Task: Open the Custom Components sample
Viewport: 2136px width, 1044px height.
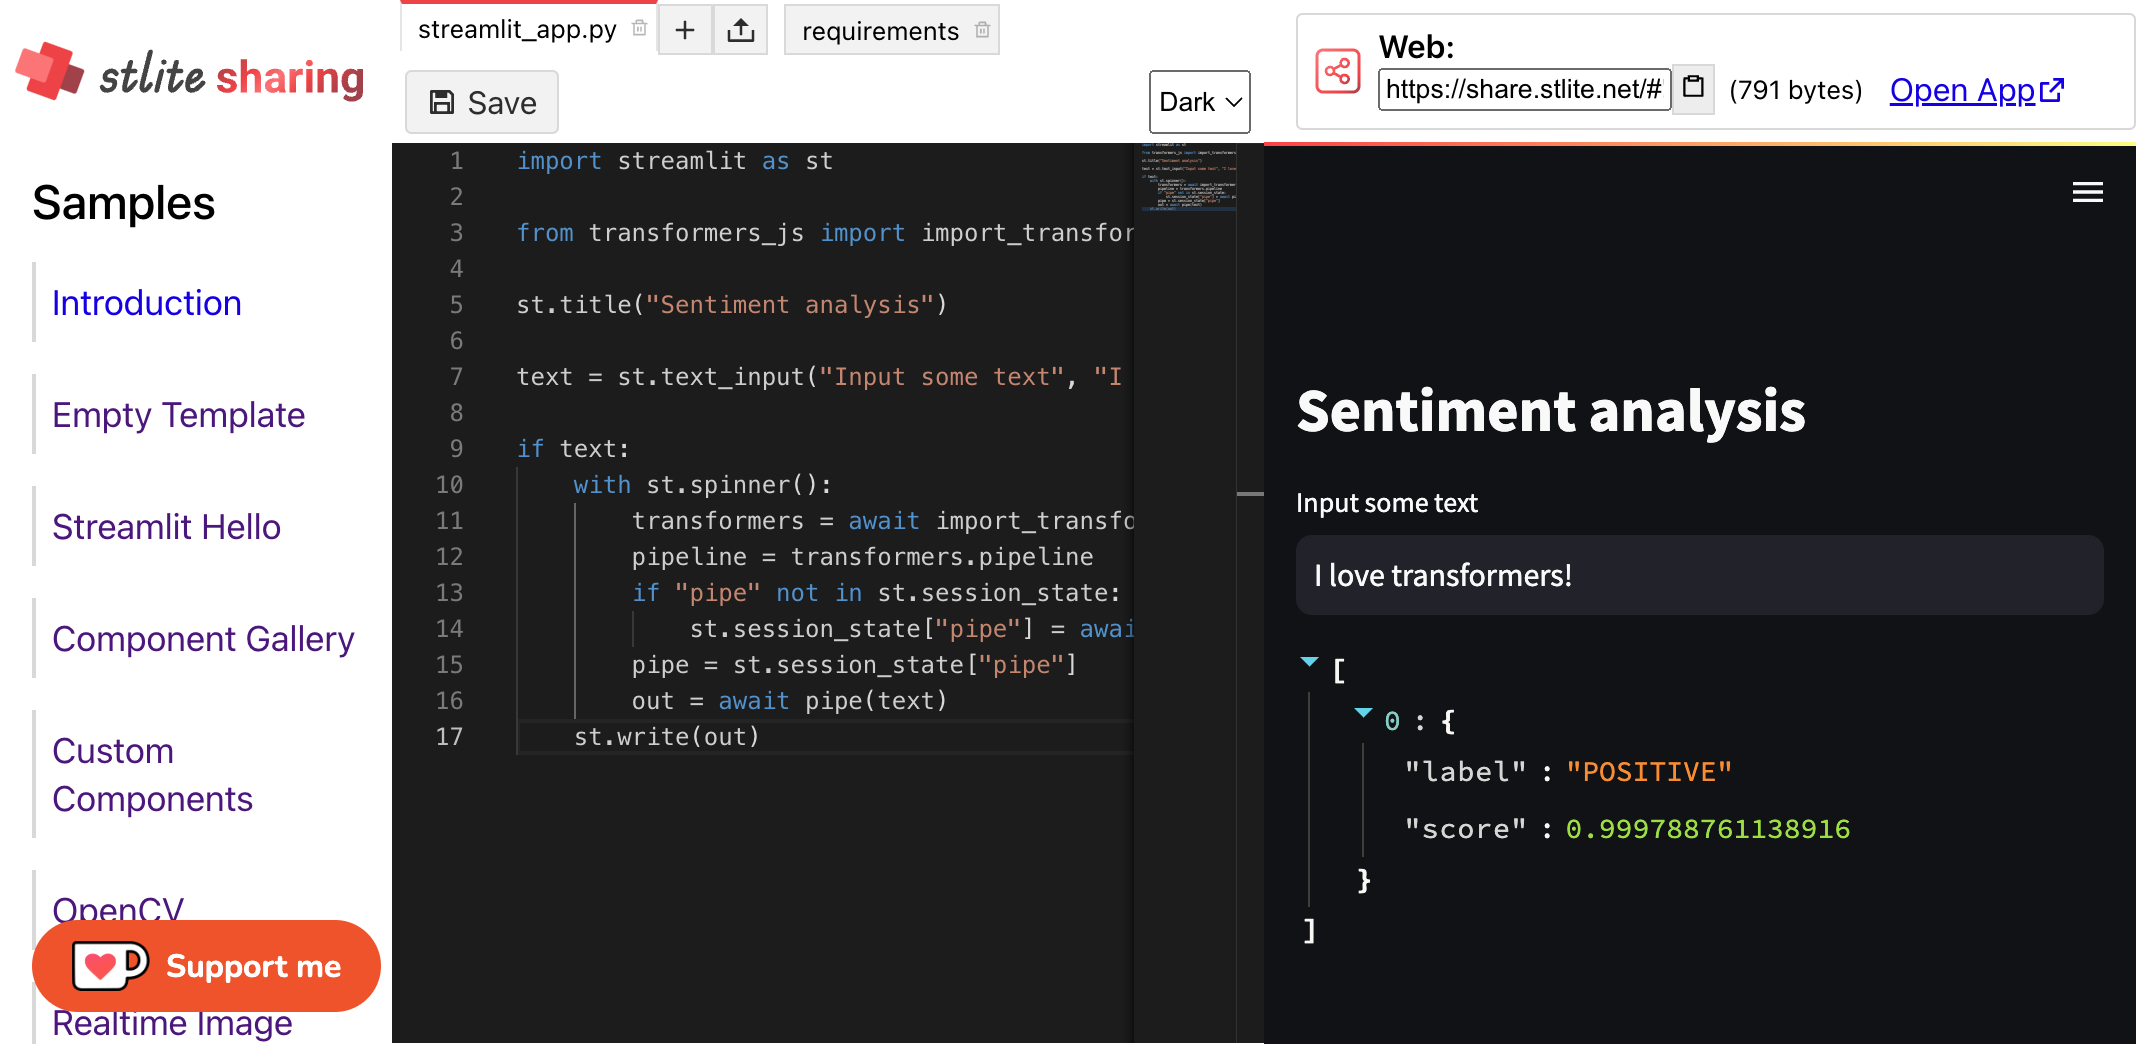Action: point(152,775)
